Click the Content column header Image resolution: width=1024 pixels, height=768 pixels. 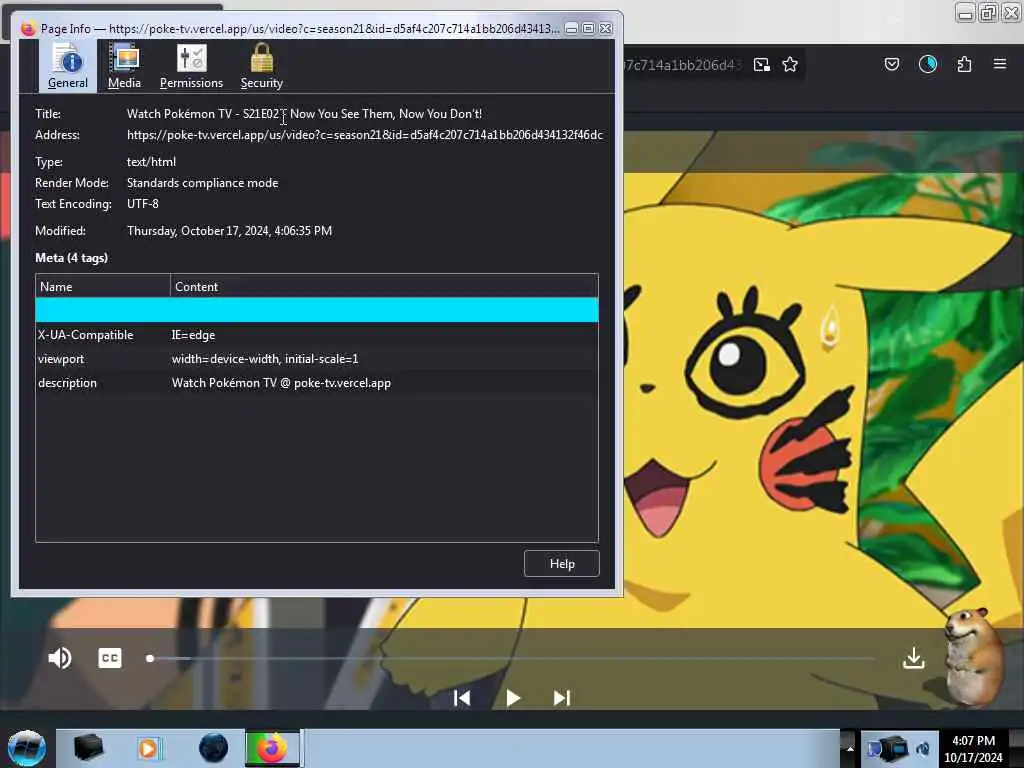click(384, 287)
